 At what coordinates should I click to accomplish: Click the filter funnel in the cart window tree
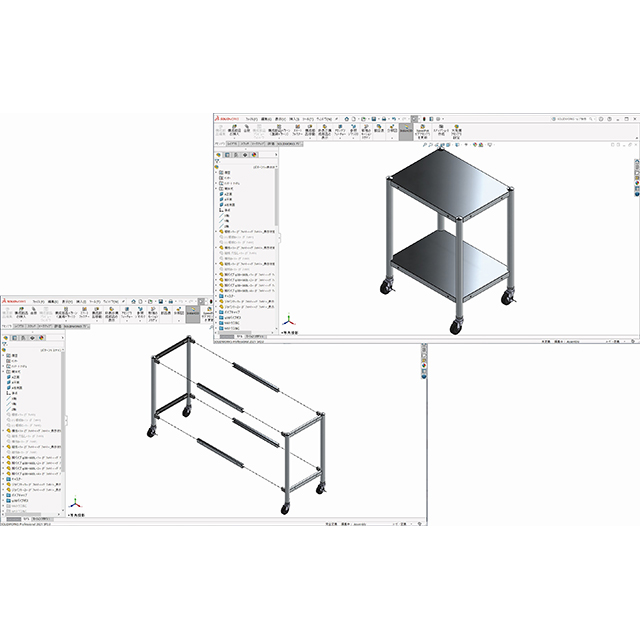pyautogui.click(x=217, y=161)
